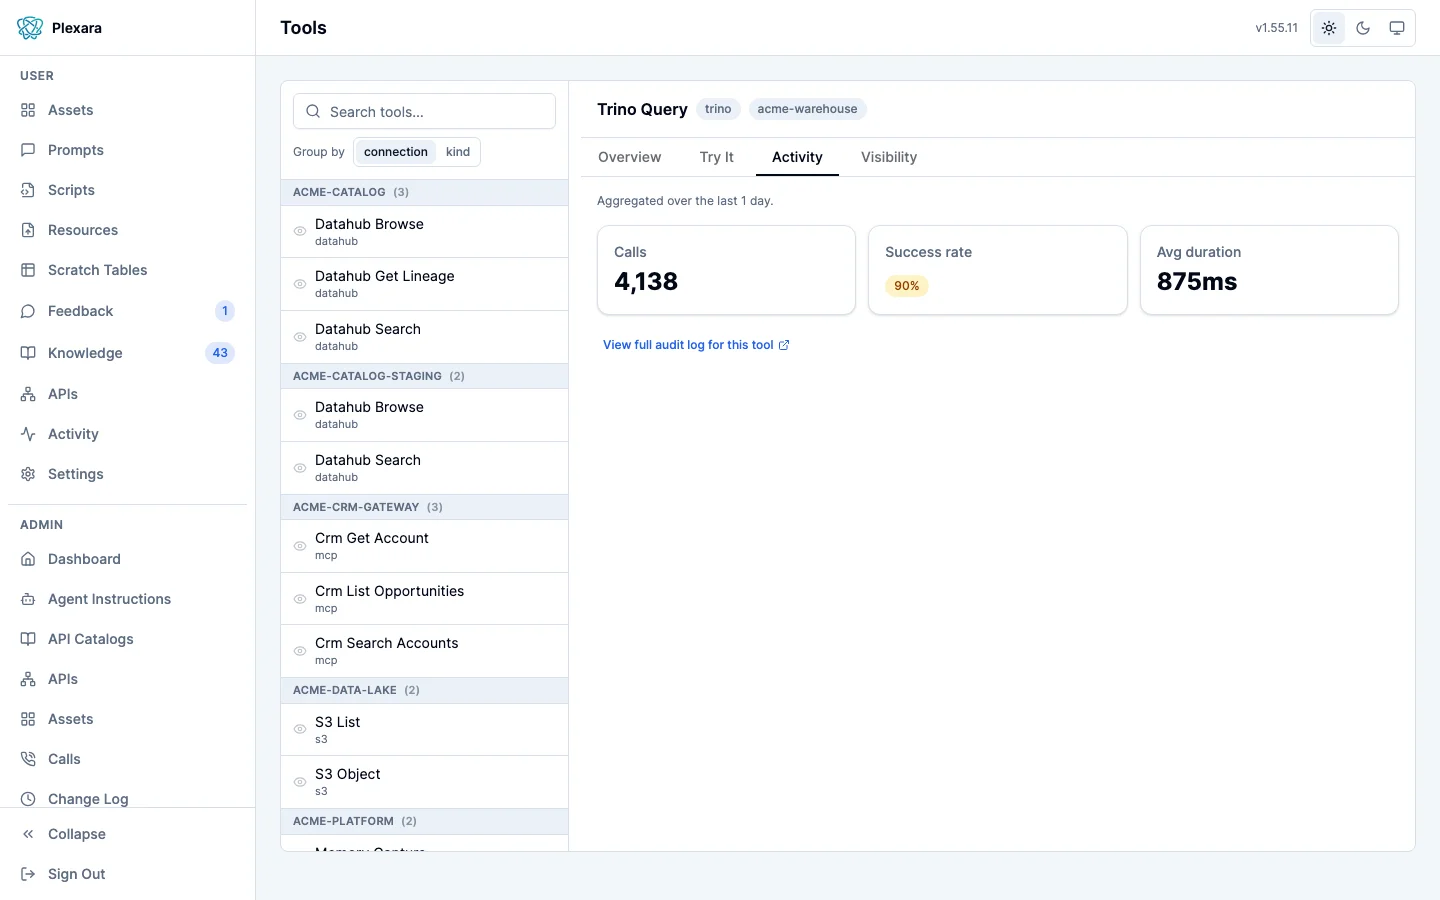Select the S3 Object tool

pos(424,782)
